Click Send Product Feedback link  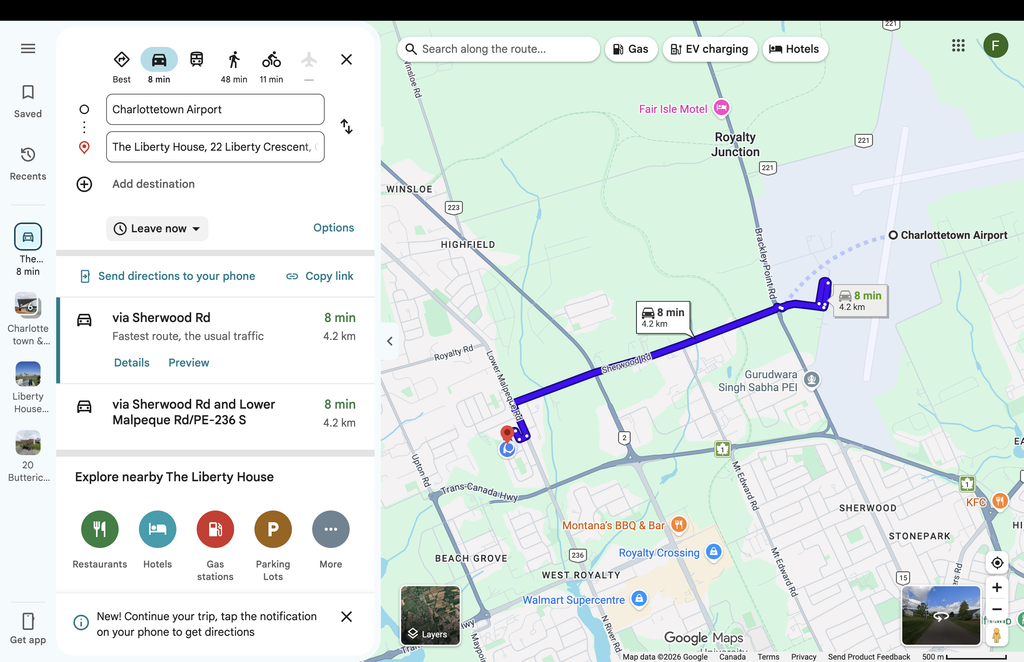(x=869, y=657)
